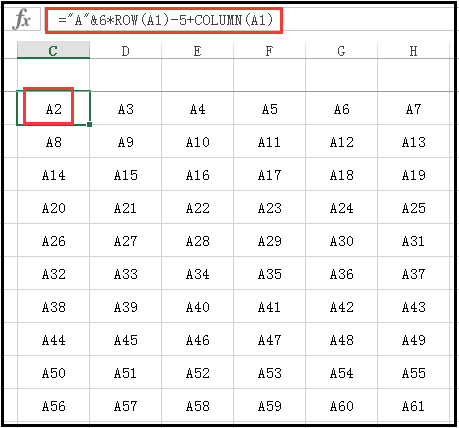This screenshot has height=428, width=459.
Task: Select the cell containing A20
Action: [x=53, y=207]
